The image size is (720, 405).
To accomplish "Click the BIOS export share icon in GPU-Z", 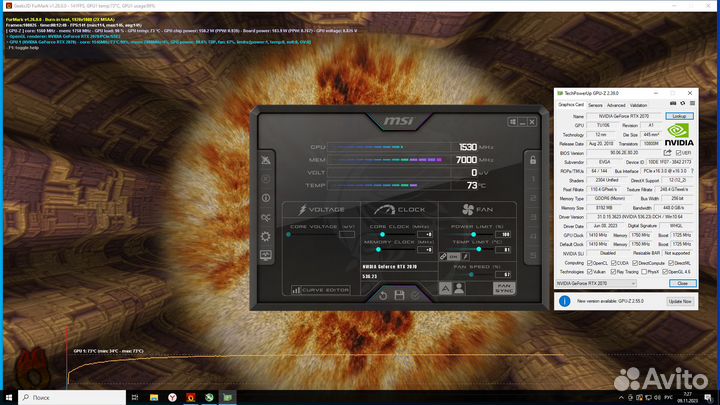I will pos(667,153).
